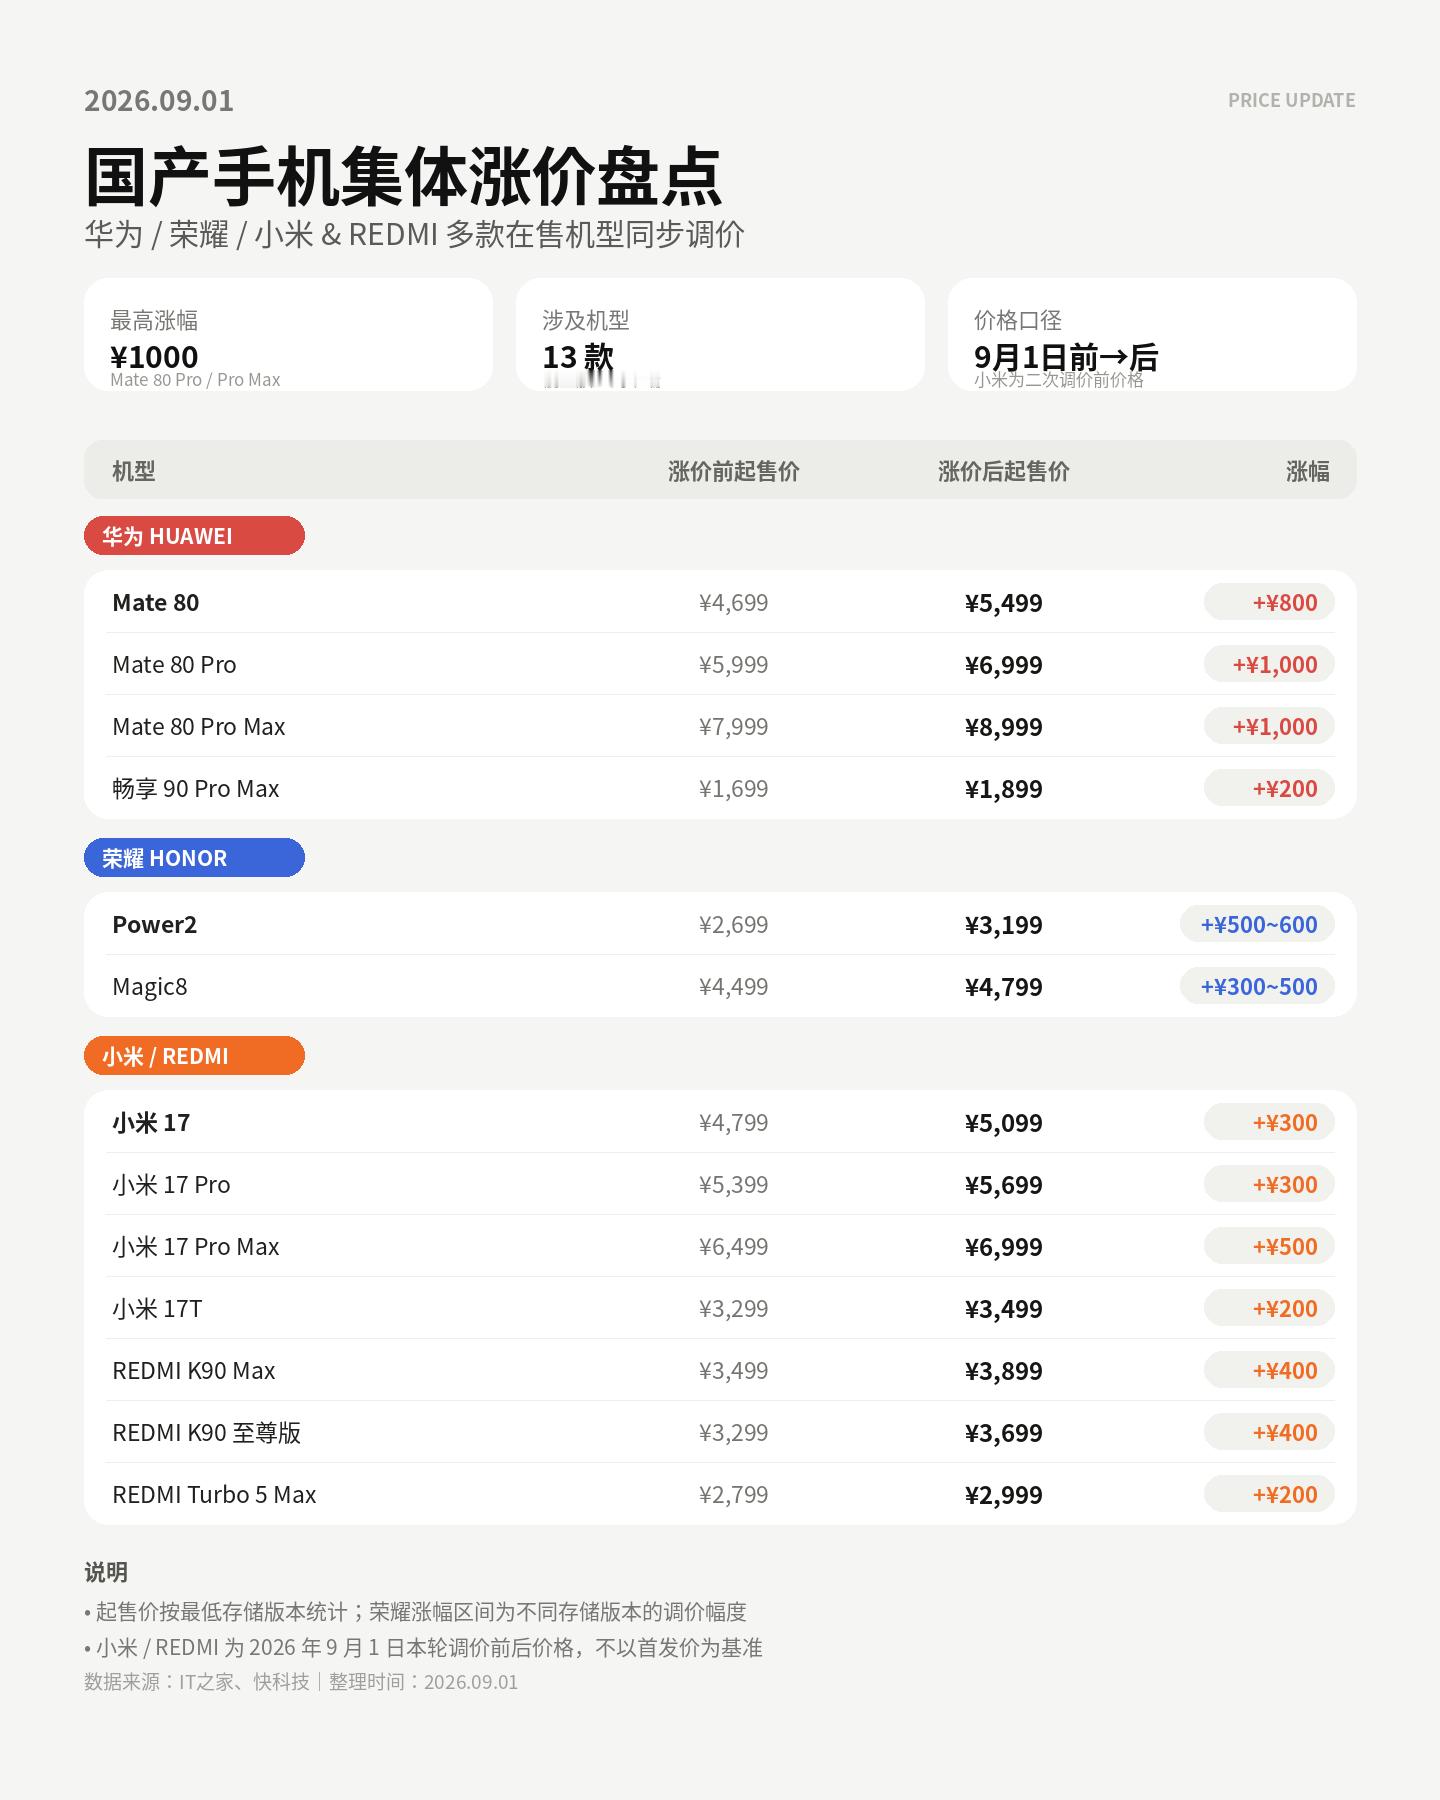Click the ¥4,799 price in Magic8 row

point(1004,987)
